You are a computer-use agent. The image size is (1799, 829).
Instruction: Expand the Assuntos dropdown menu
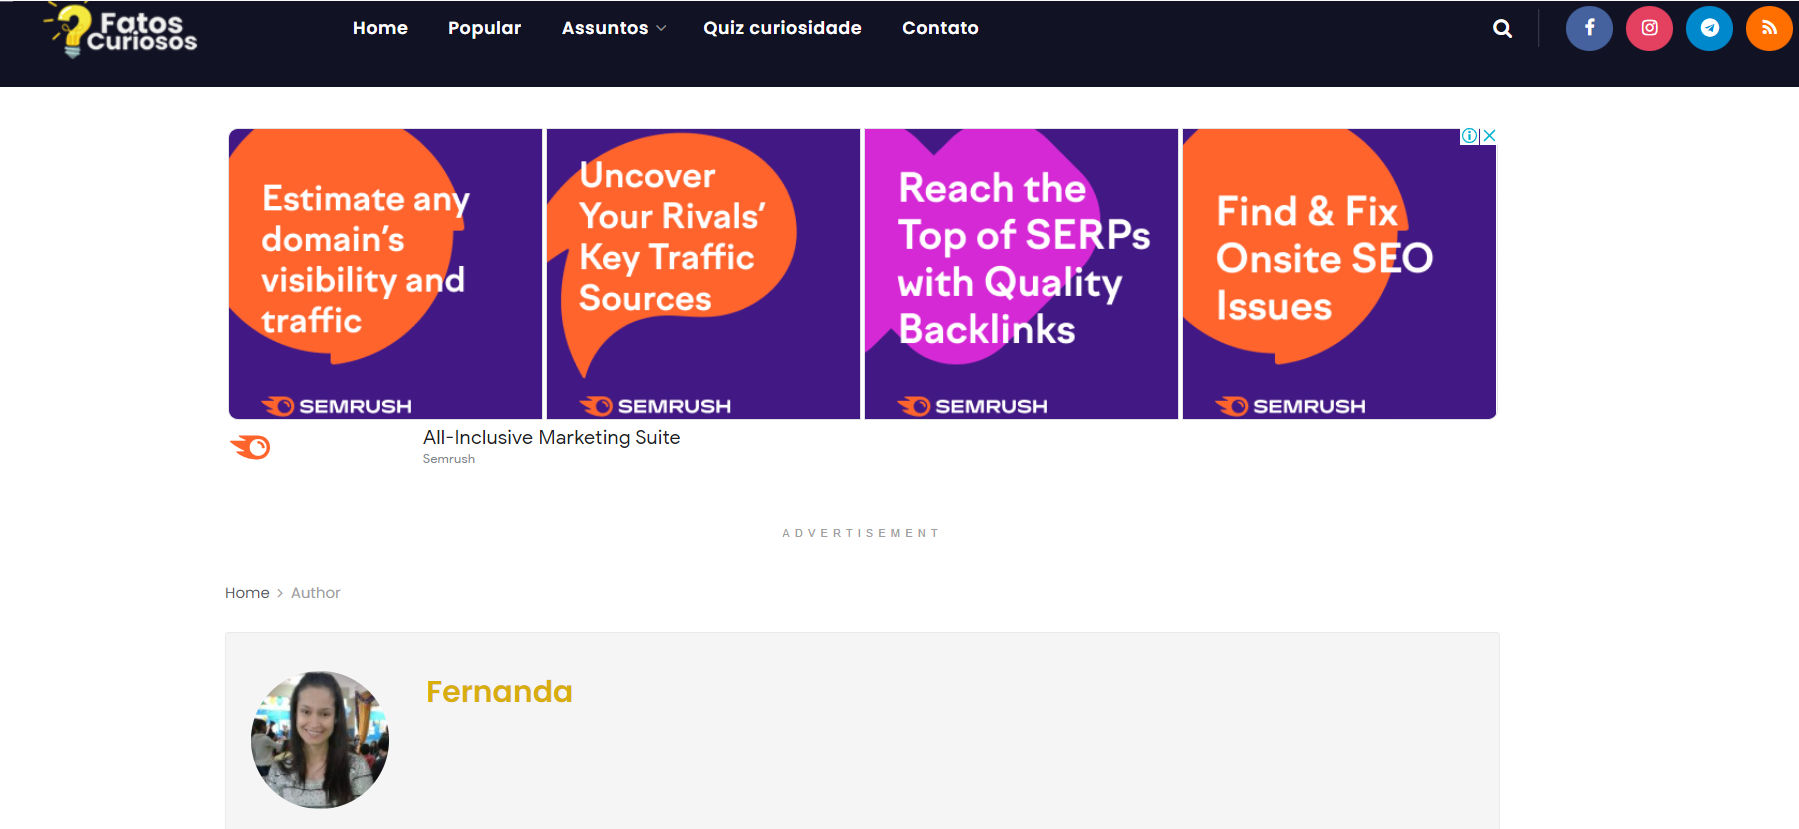tap(613, 28)
